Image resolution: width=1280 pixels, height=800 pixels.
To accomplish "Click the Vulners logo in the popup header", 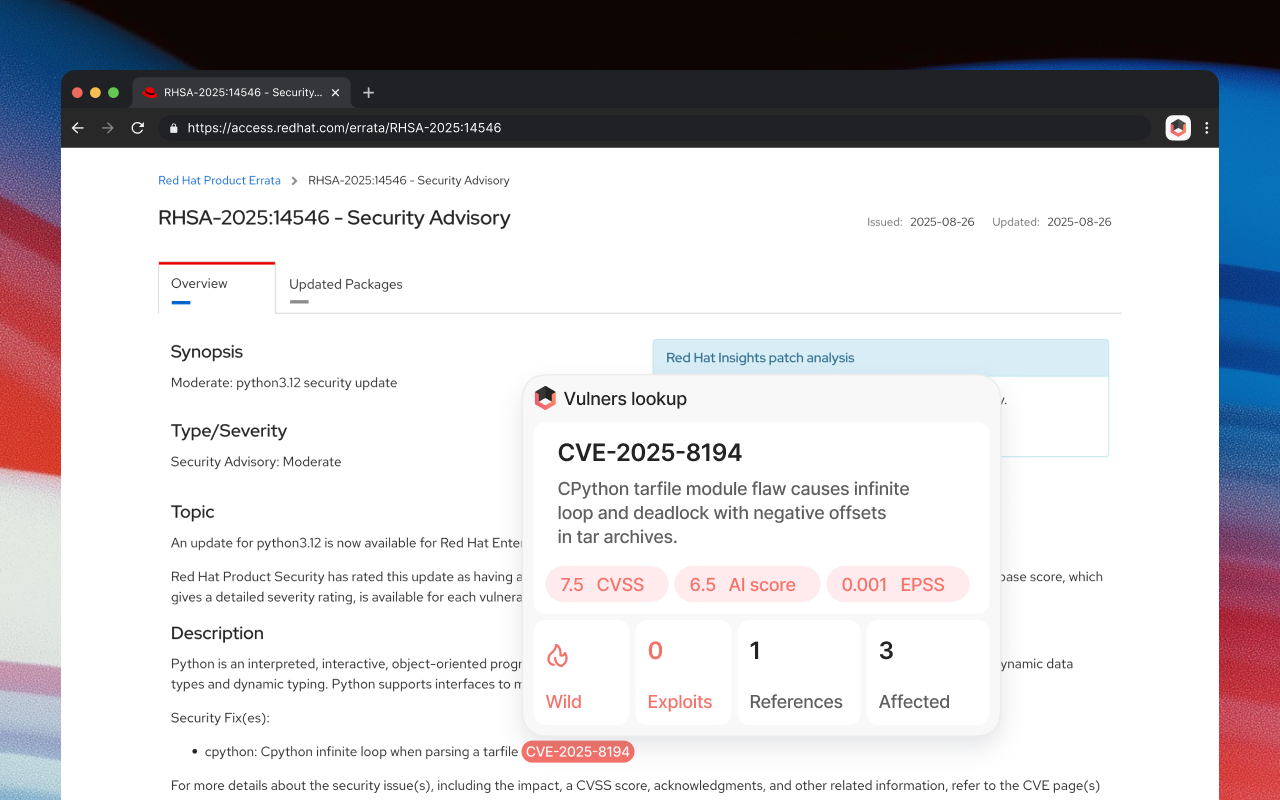I will click(x=545, y=397).
